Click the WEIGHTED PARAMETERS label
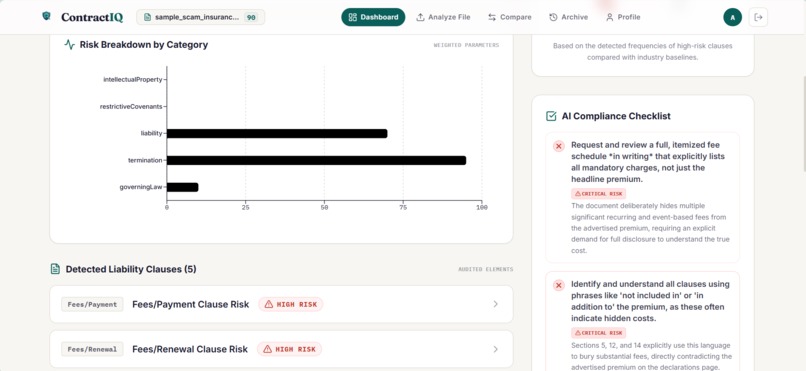 [466, 45]
